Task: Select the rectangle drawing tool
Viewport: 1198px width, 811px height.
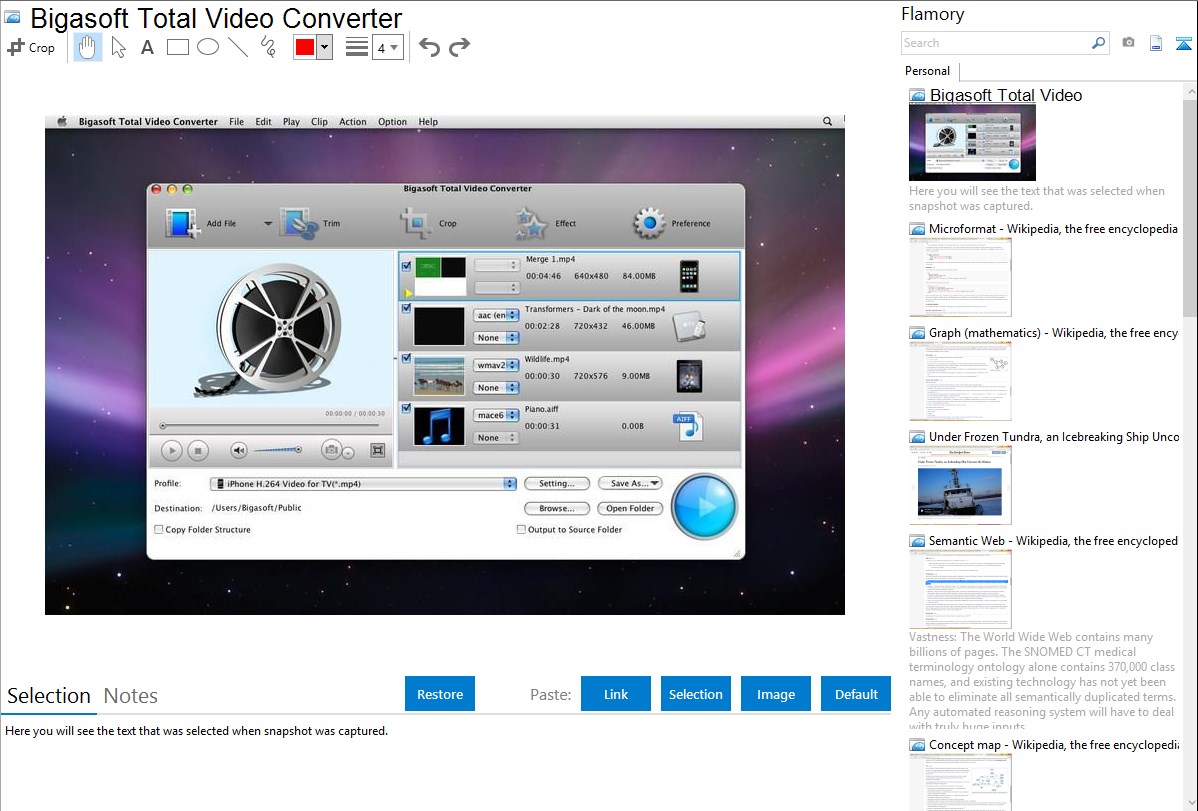Action: (177, 47)
